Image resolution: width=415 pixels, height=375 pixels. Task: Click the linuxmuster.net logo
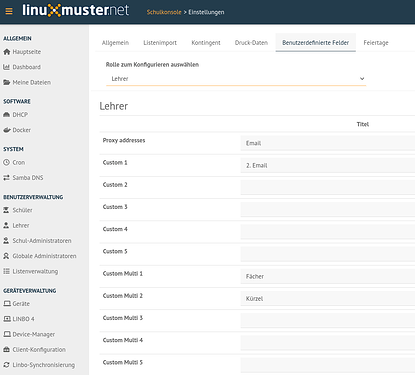75,10
